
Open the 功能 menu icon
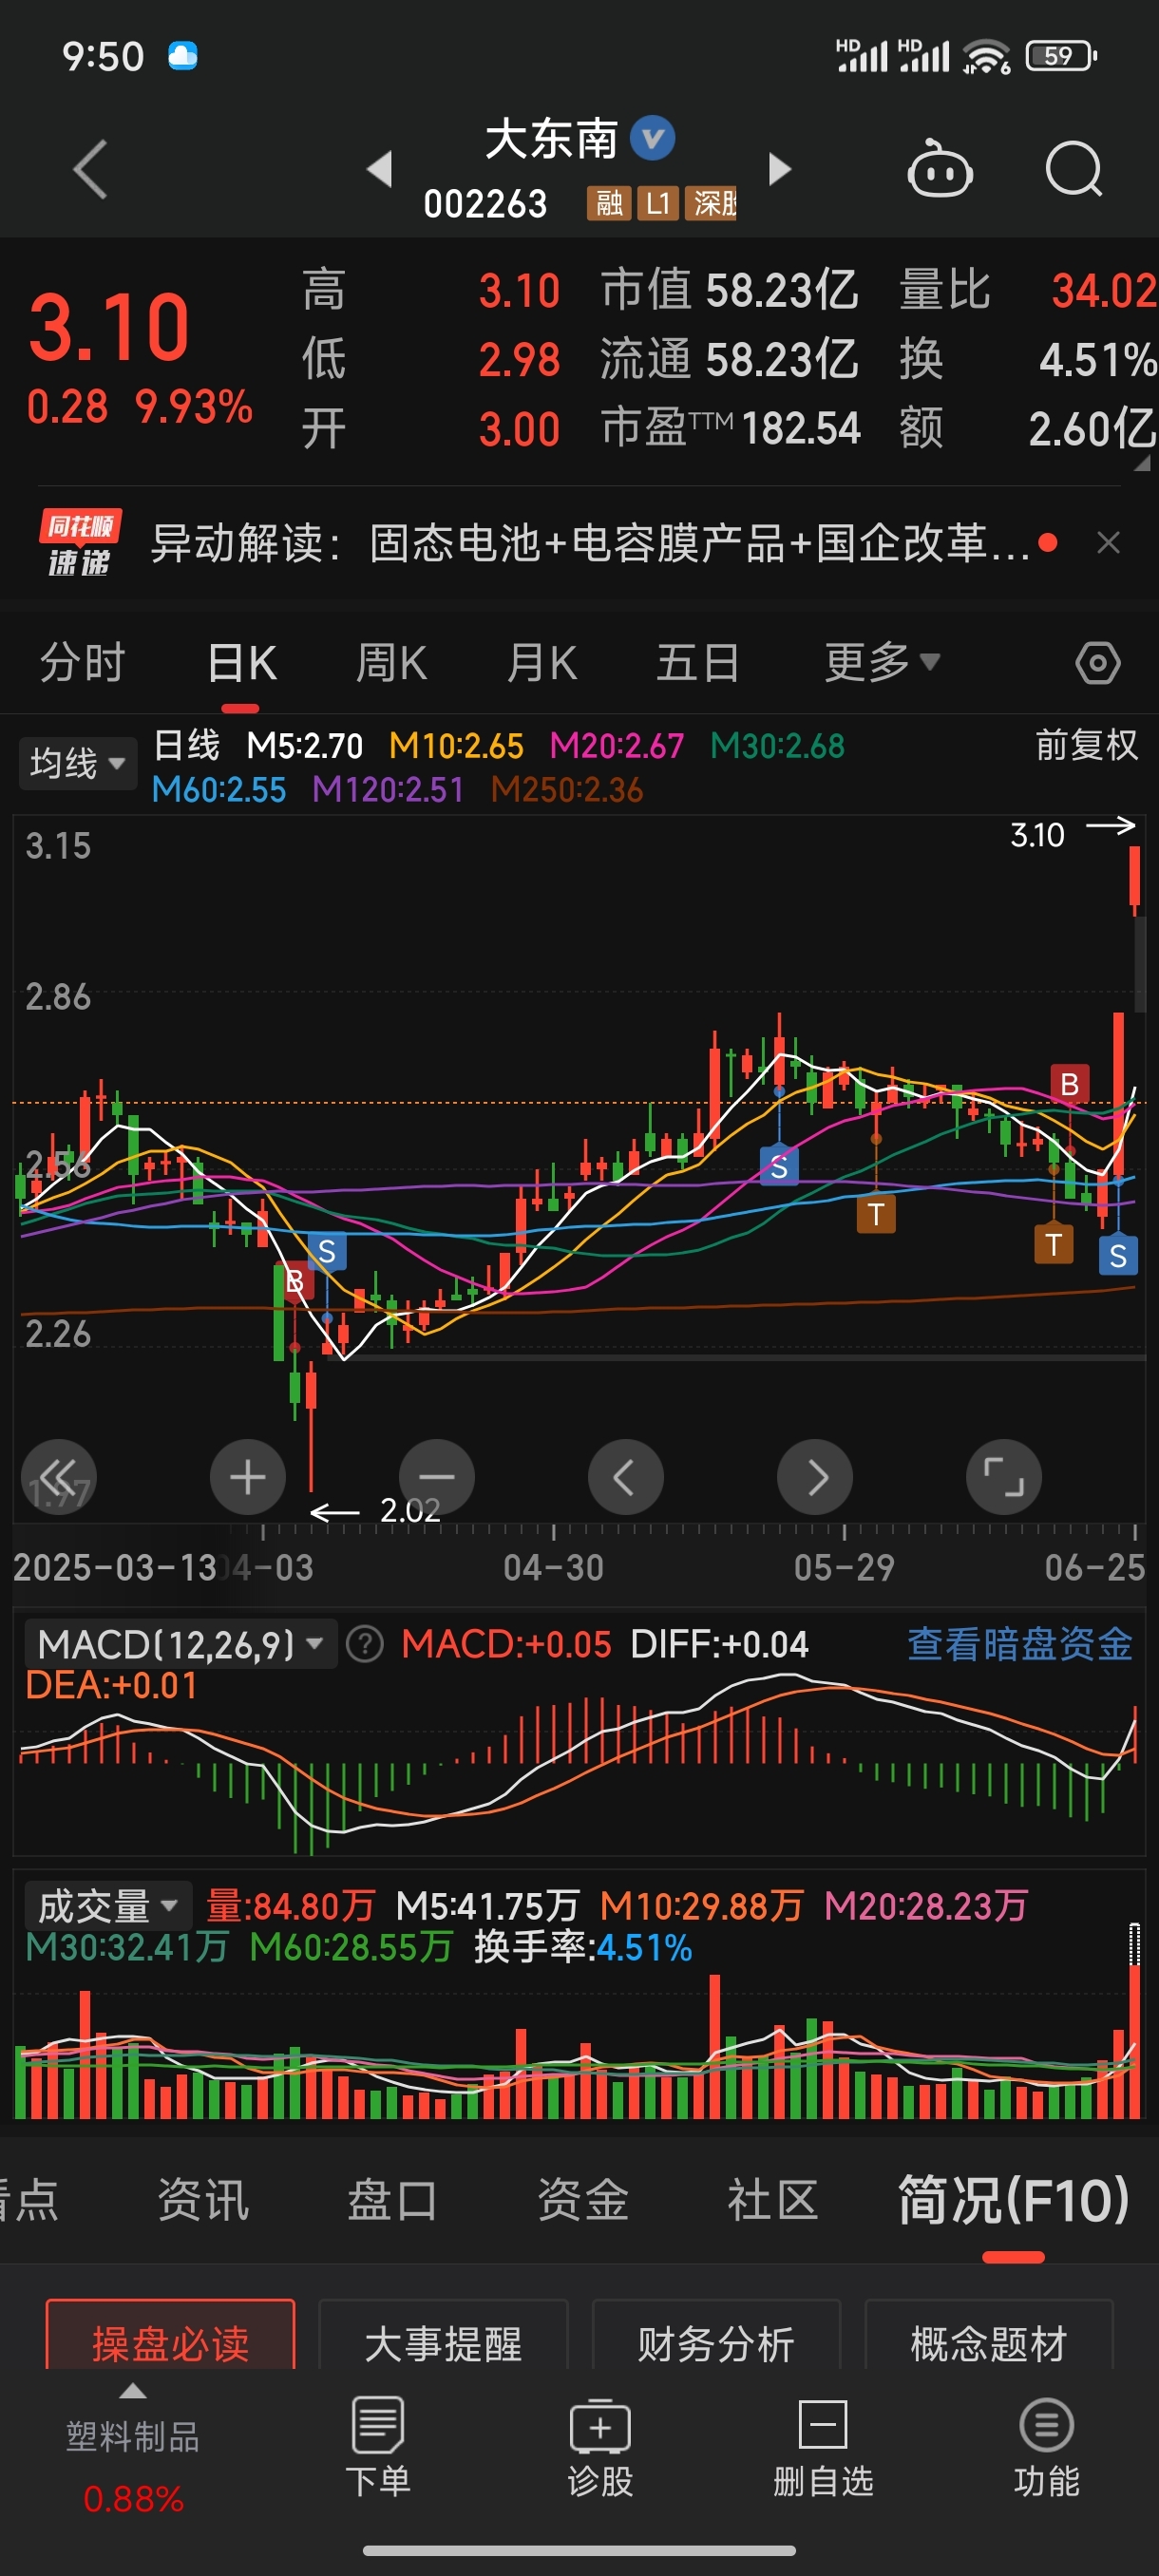(1046, 2447)
